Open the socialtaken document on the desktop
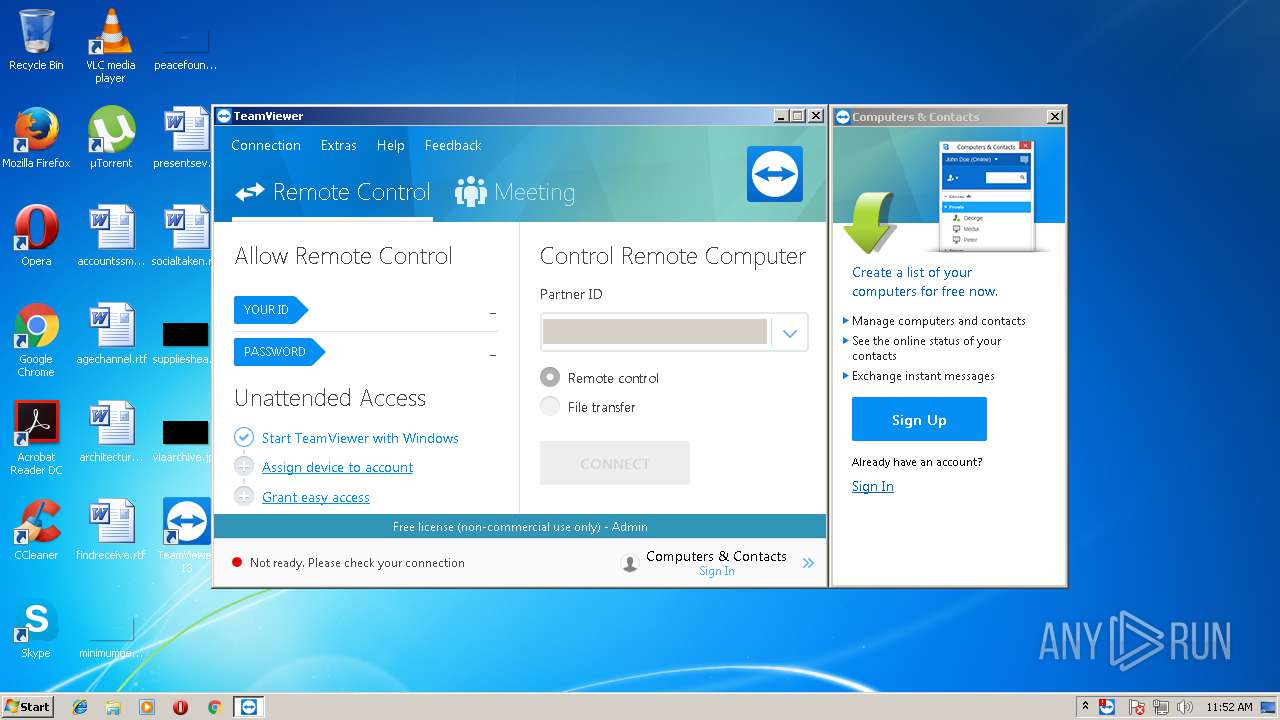Screen dimensions: 1280x720 [x=184, y=236]
